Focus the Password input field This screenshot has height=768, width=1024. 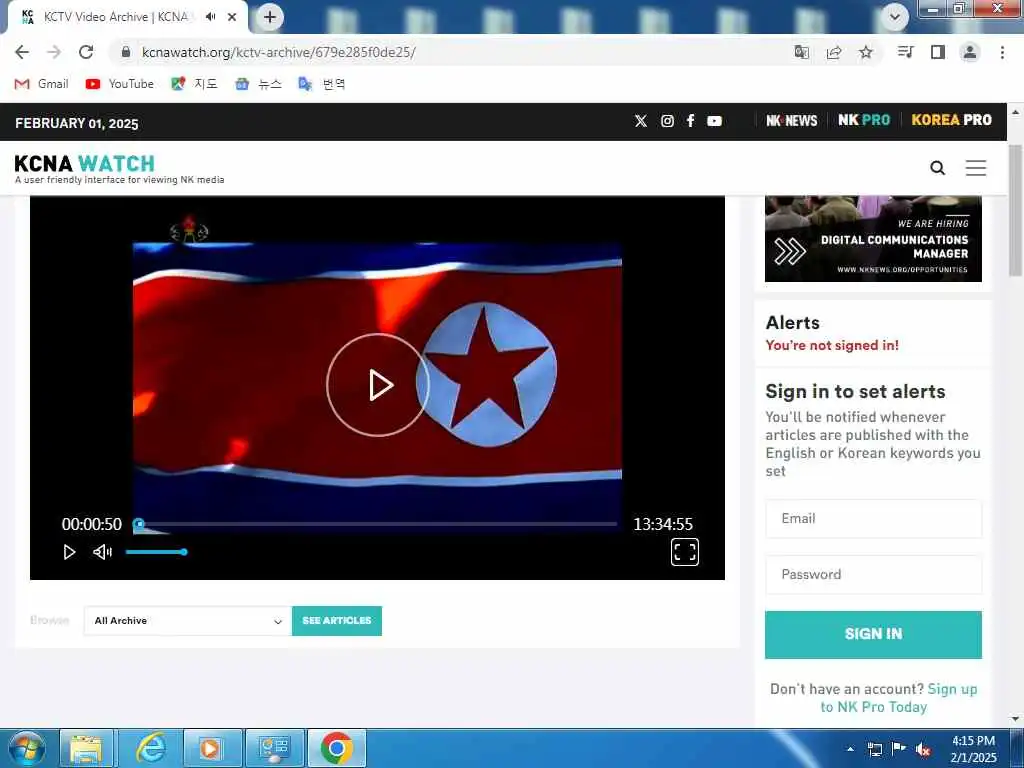pos(873,575)
